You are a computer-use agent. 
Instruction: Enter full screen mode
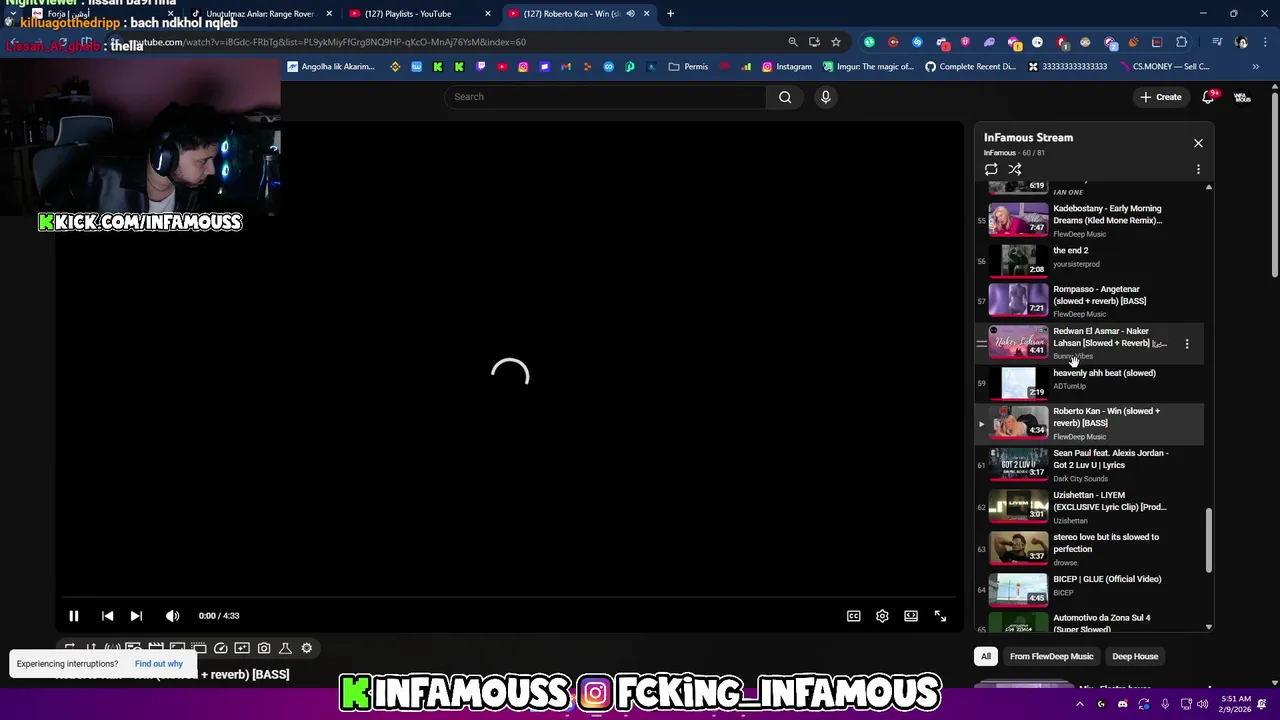(940, 616)
